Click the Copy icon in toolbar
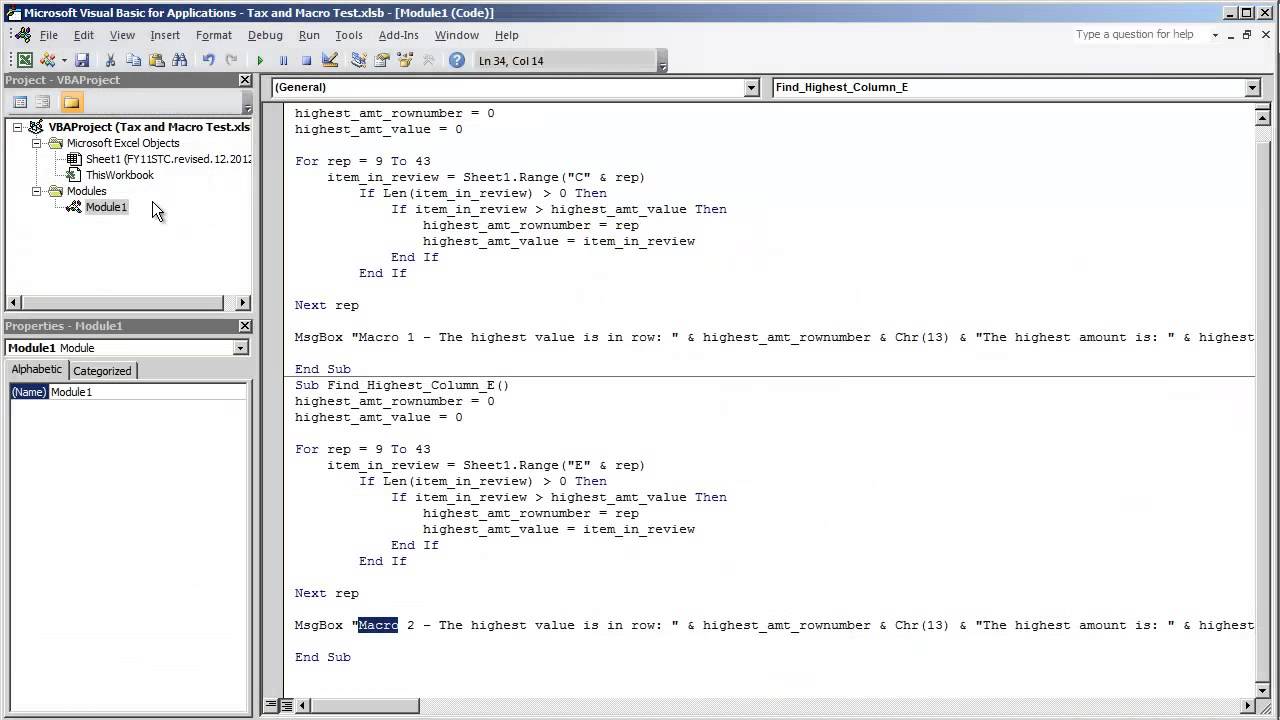The width and height of the screenshot is (1280, 720). coord(133,60)
